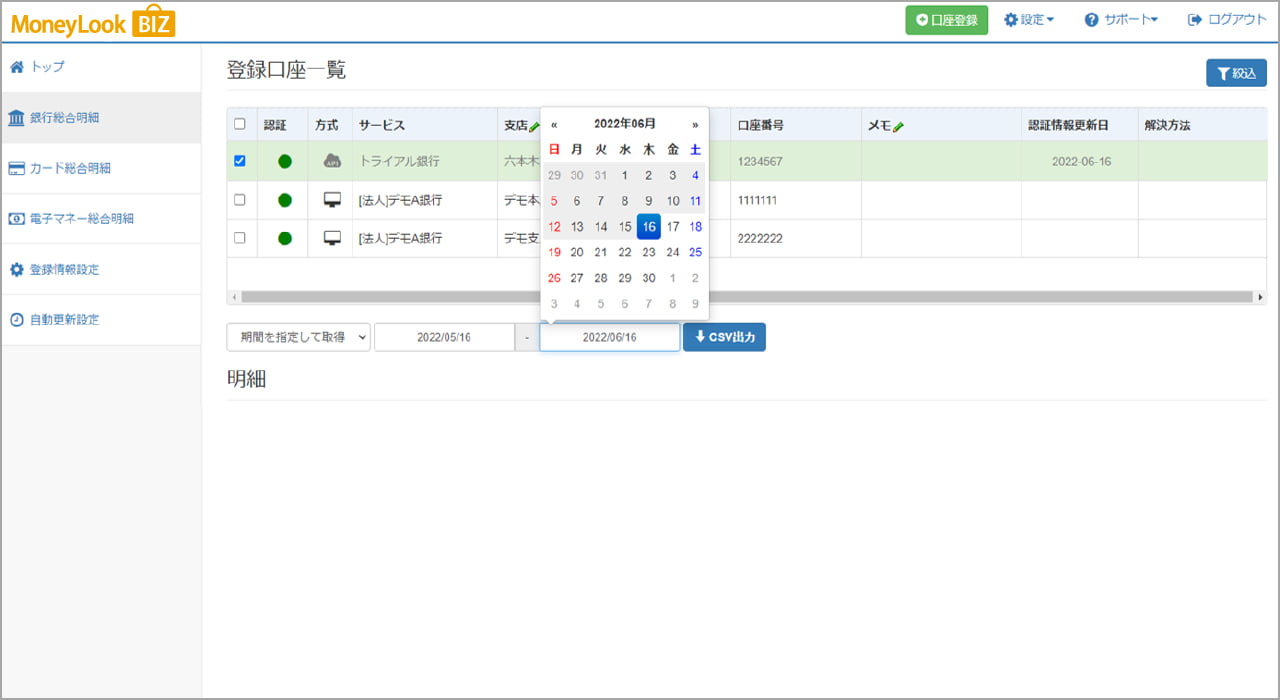The image size is (1280, 700).
Task: Click the green 口座登録 button
Action: tap(946, 20)
